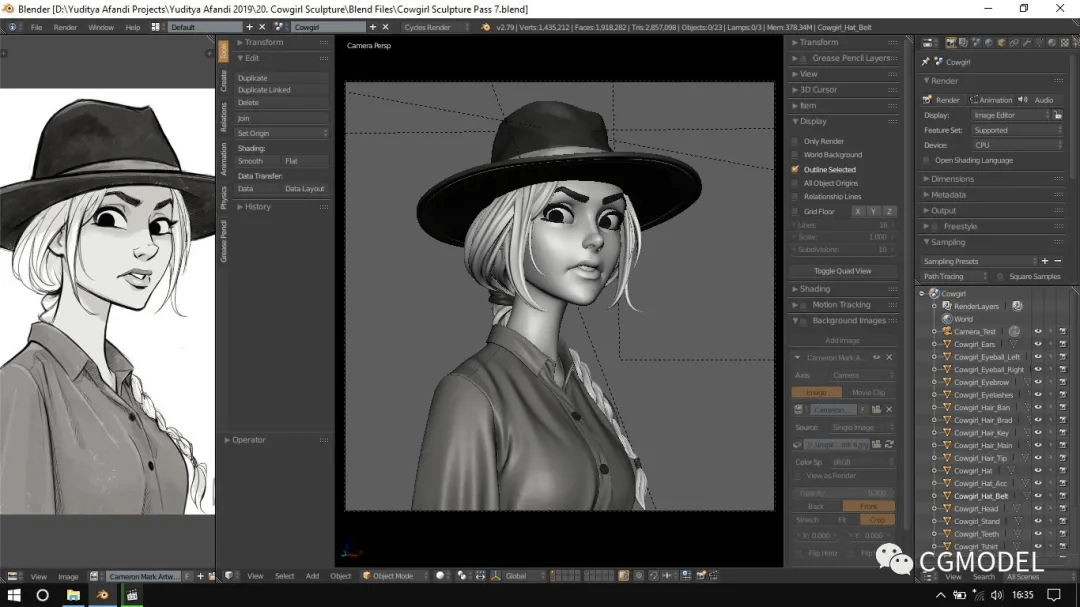Click the Camera_Test object icon in outliner
This screenshot has width=1080, height=607.
coord(947,331)
